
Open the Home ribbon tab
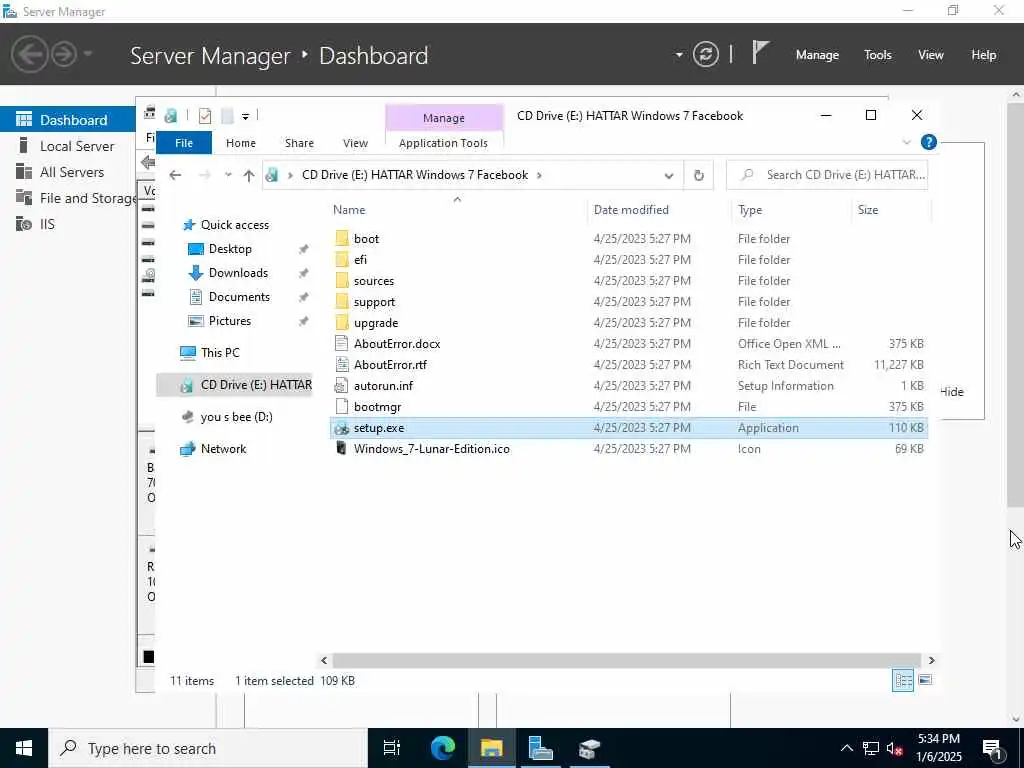click(241, 143)
